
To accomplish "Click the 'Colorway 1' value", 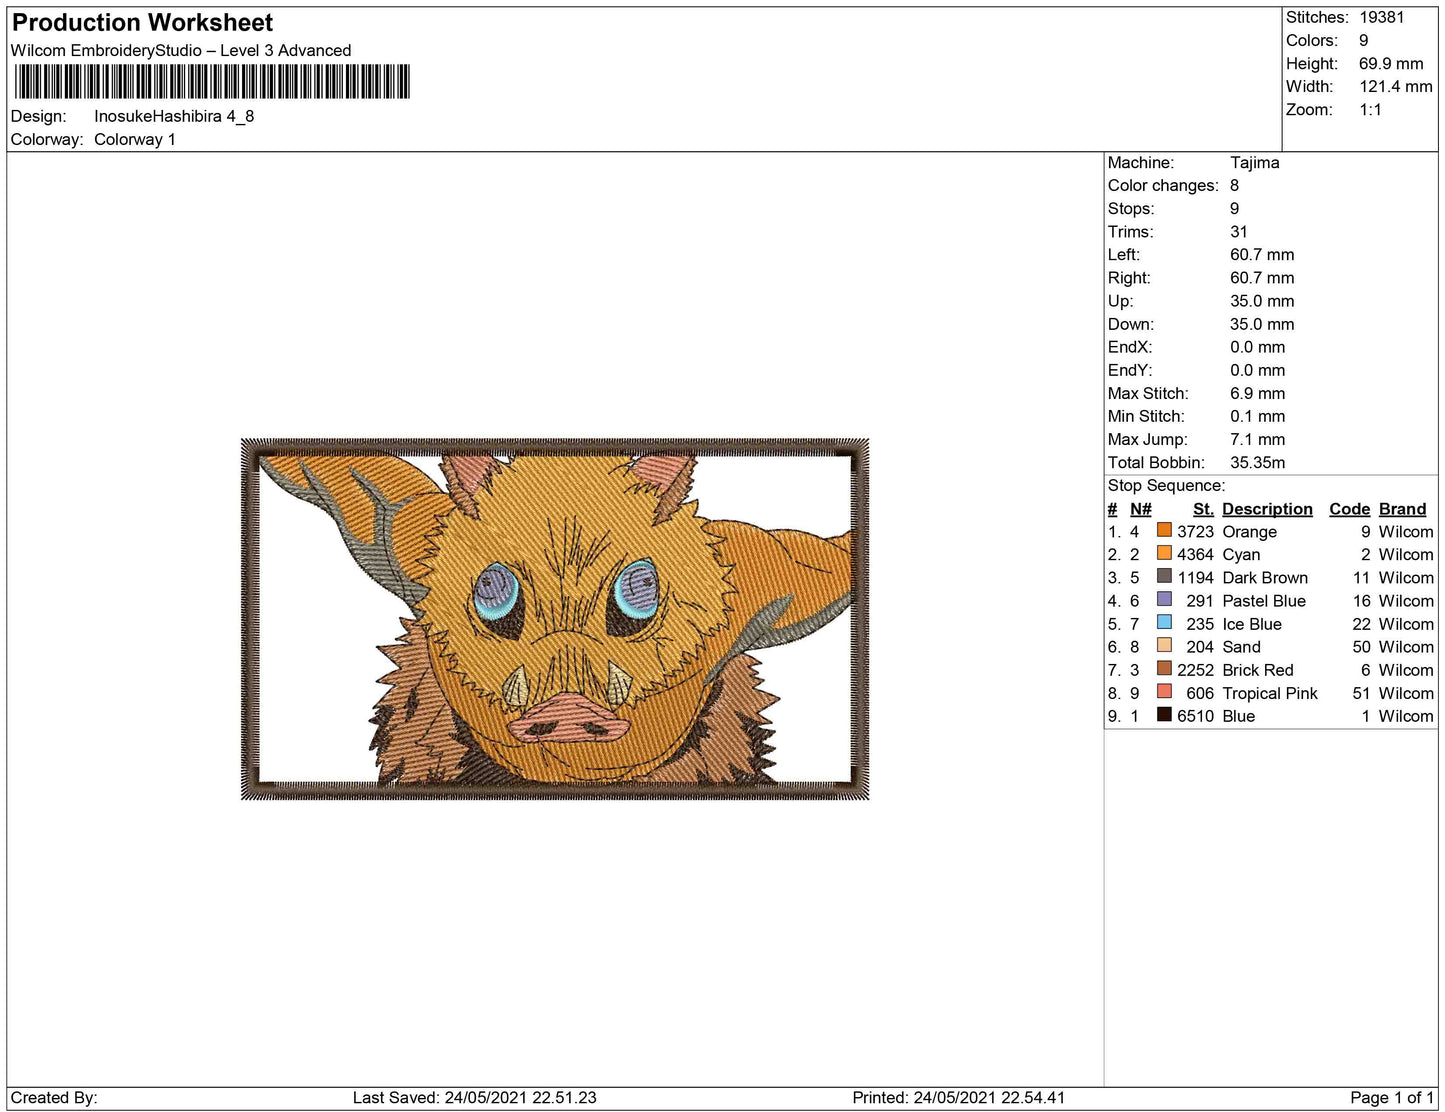I will pyautogui.click(x=135, y=139).
